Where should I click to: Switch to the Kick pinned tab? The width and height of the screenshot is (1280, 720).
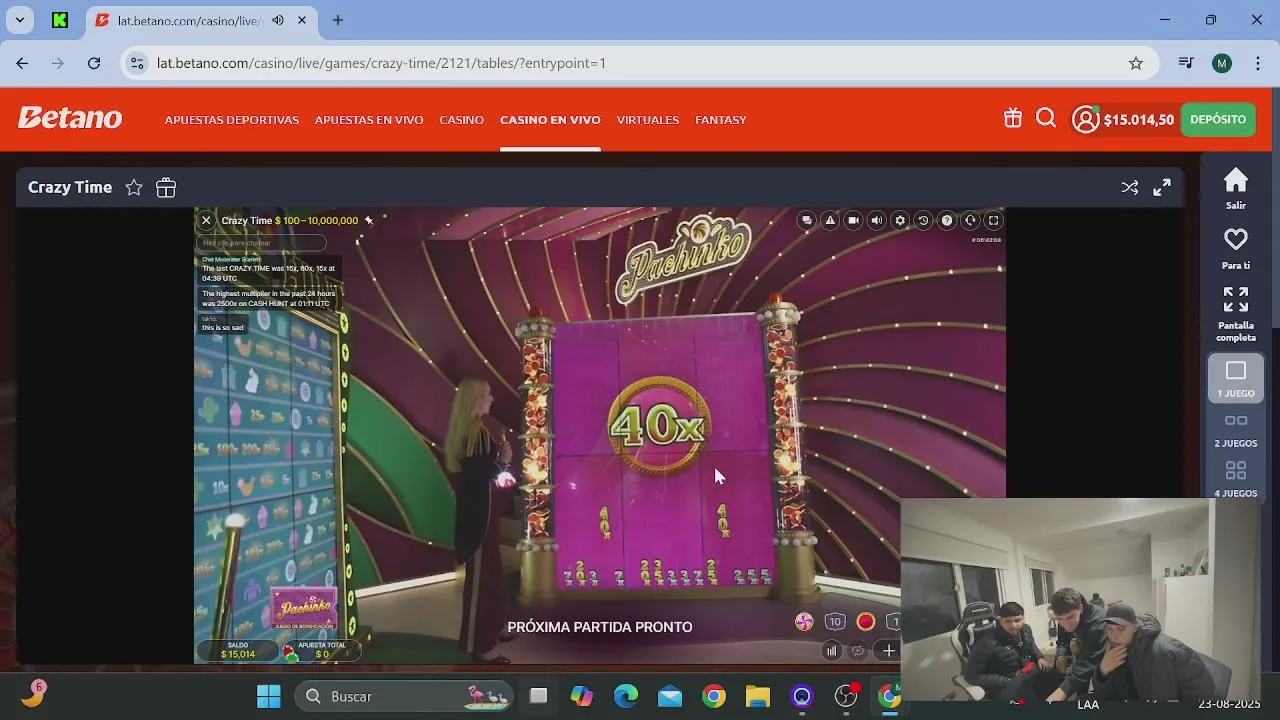coord(60,20)
